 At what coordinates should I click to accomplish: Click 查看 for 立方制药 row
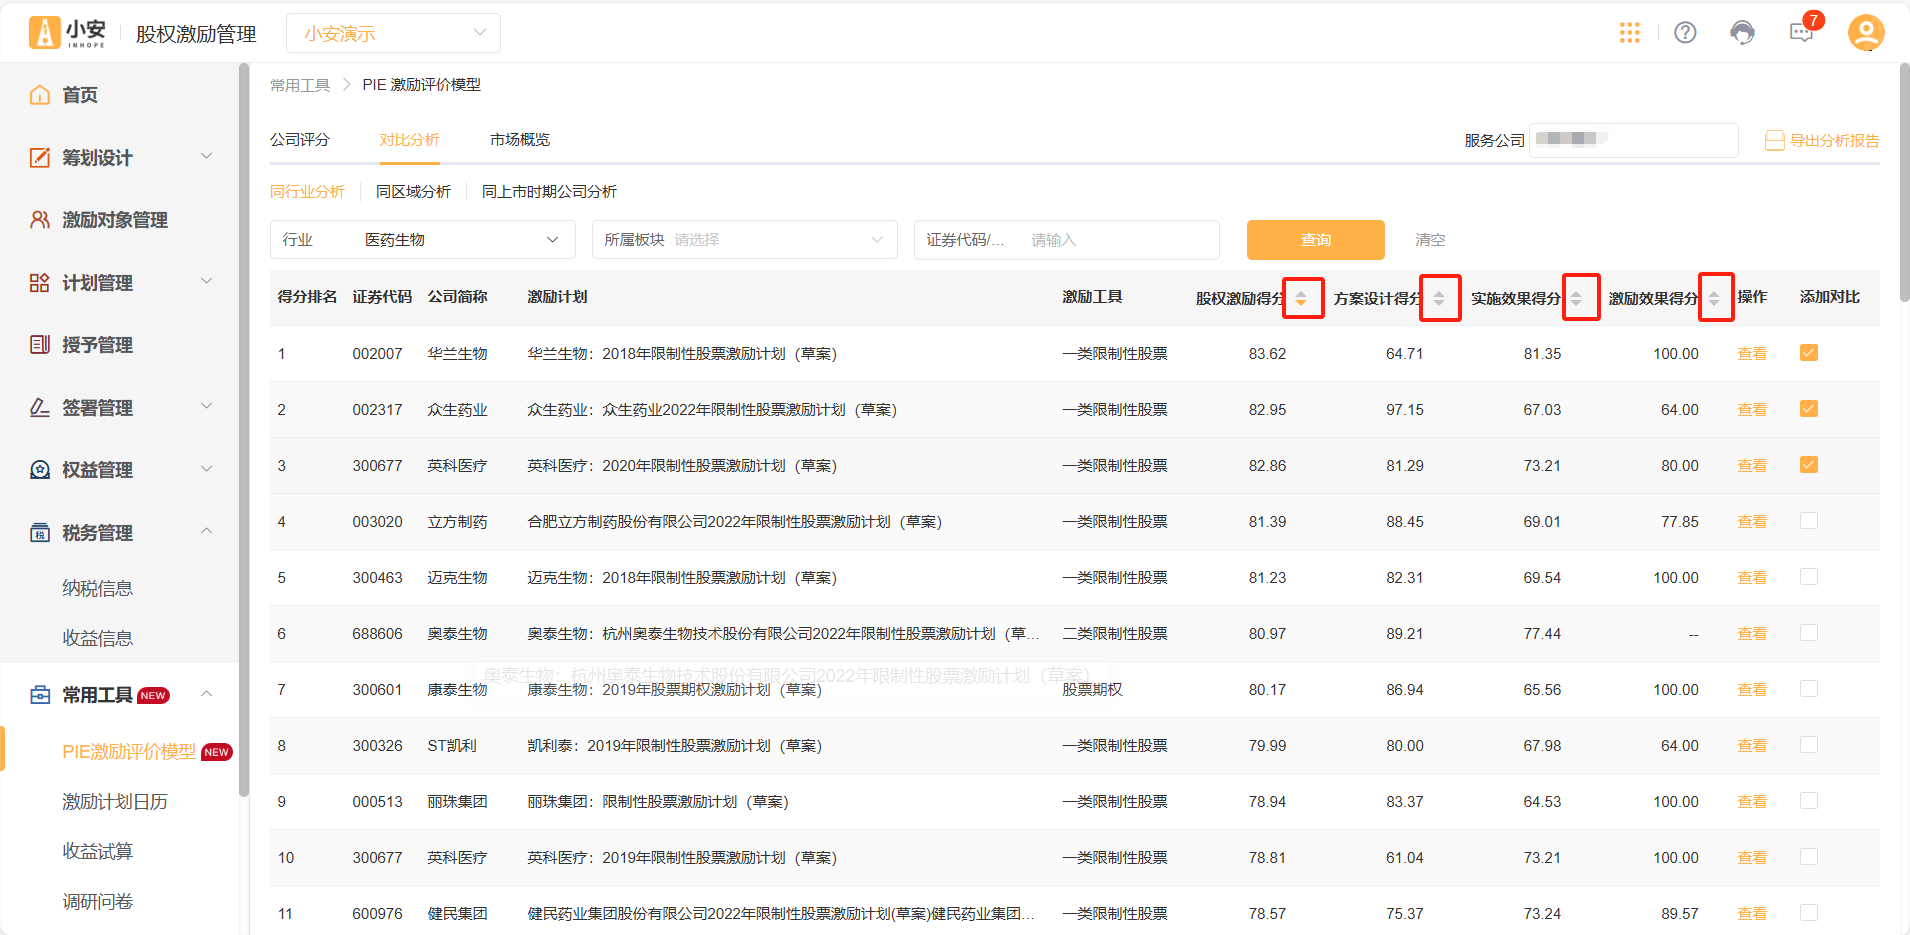click(1752, 522)
